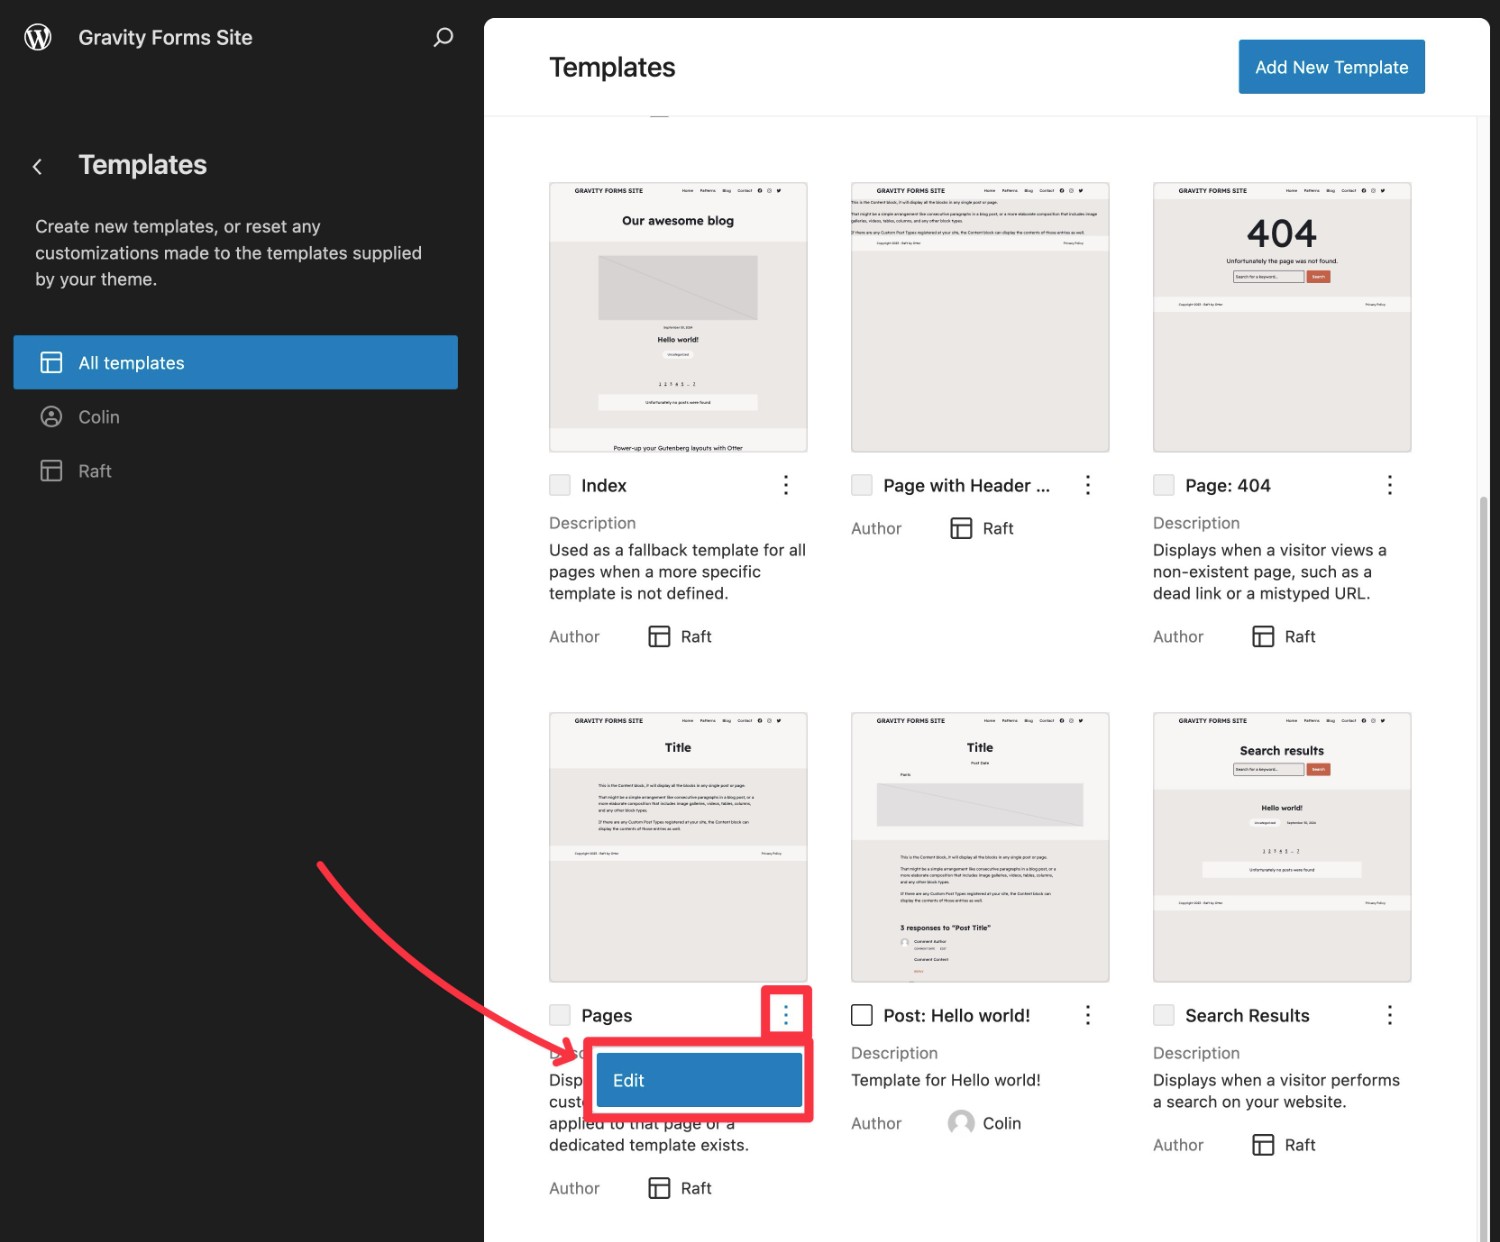1500x1242 pixels.
Task: Open the Pages template title
Action: tap(607, 1015)
